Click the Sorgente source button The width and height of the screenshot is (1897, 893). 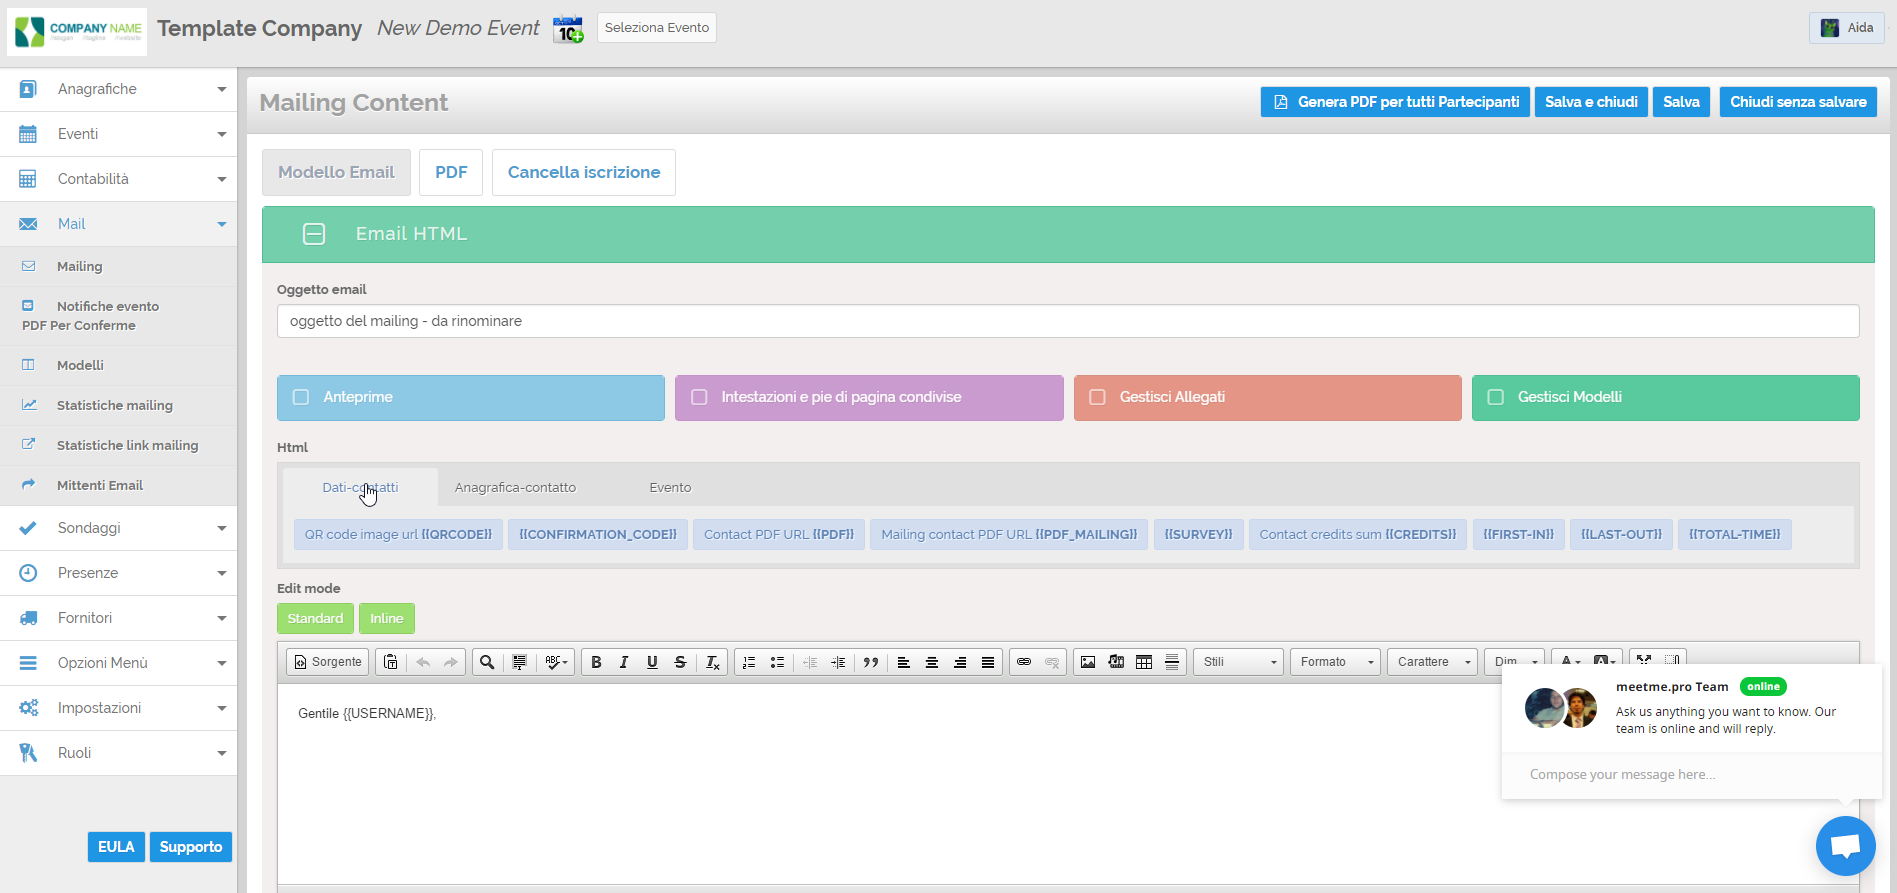328,662
